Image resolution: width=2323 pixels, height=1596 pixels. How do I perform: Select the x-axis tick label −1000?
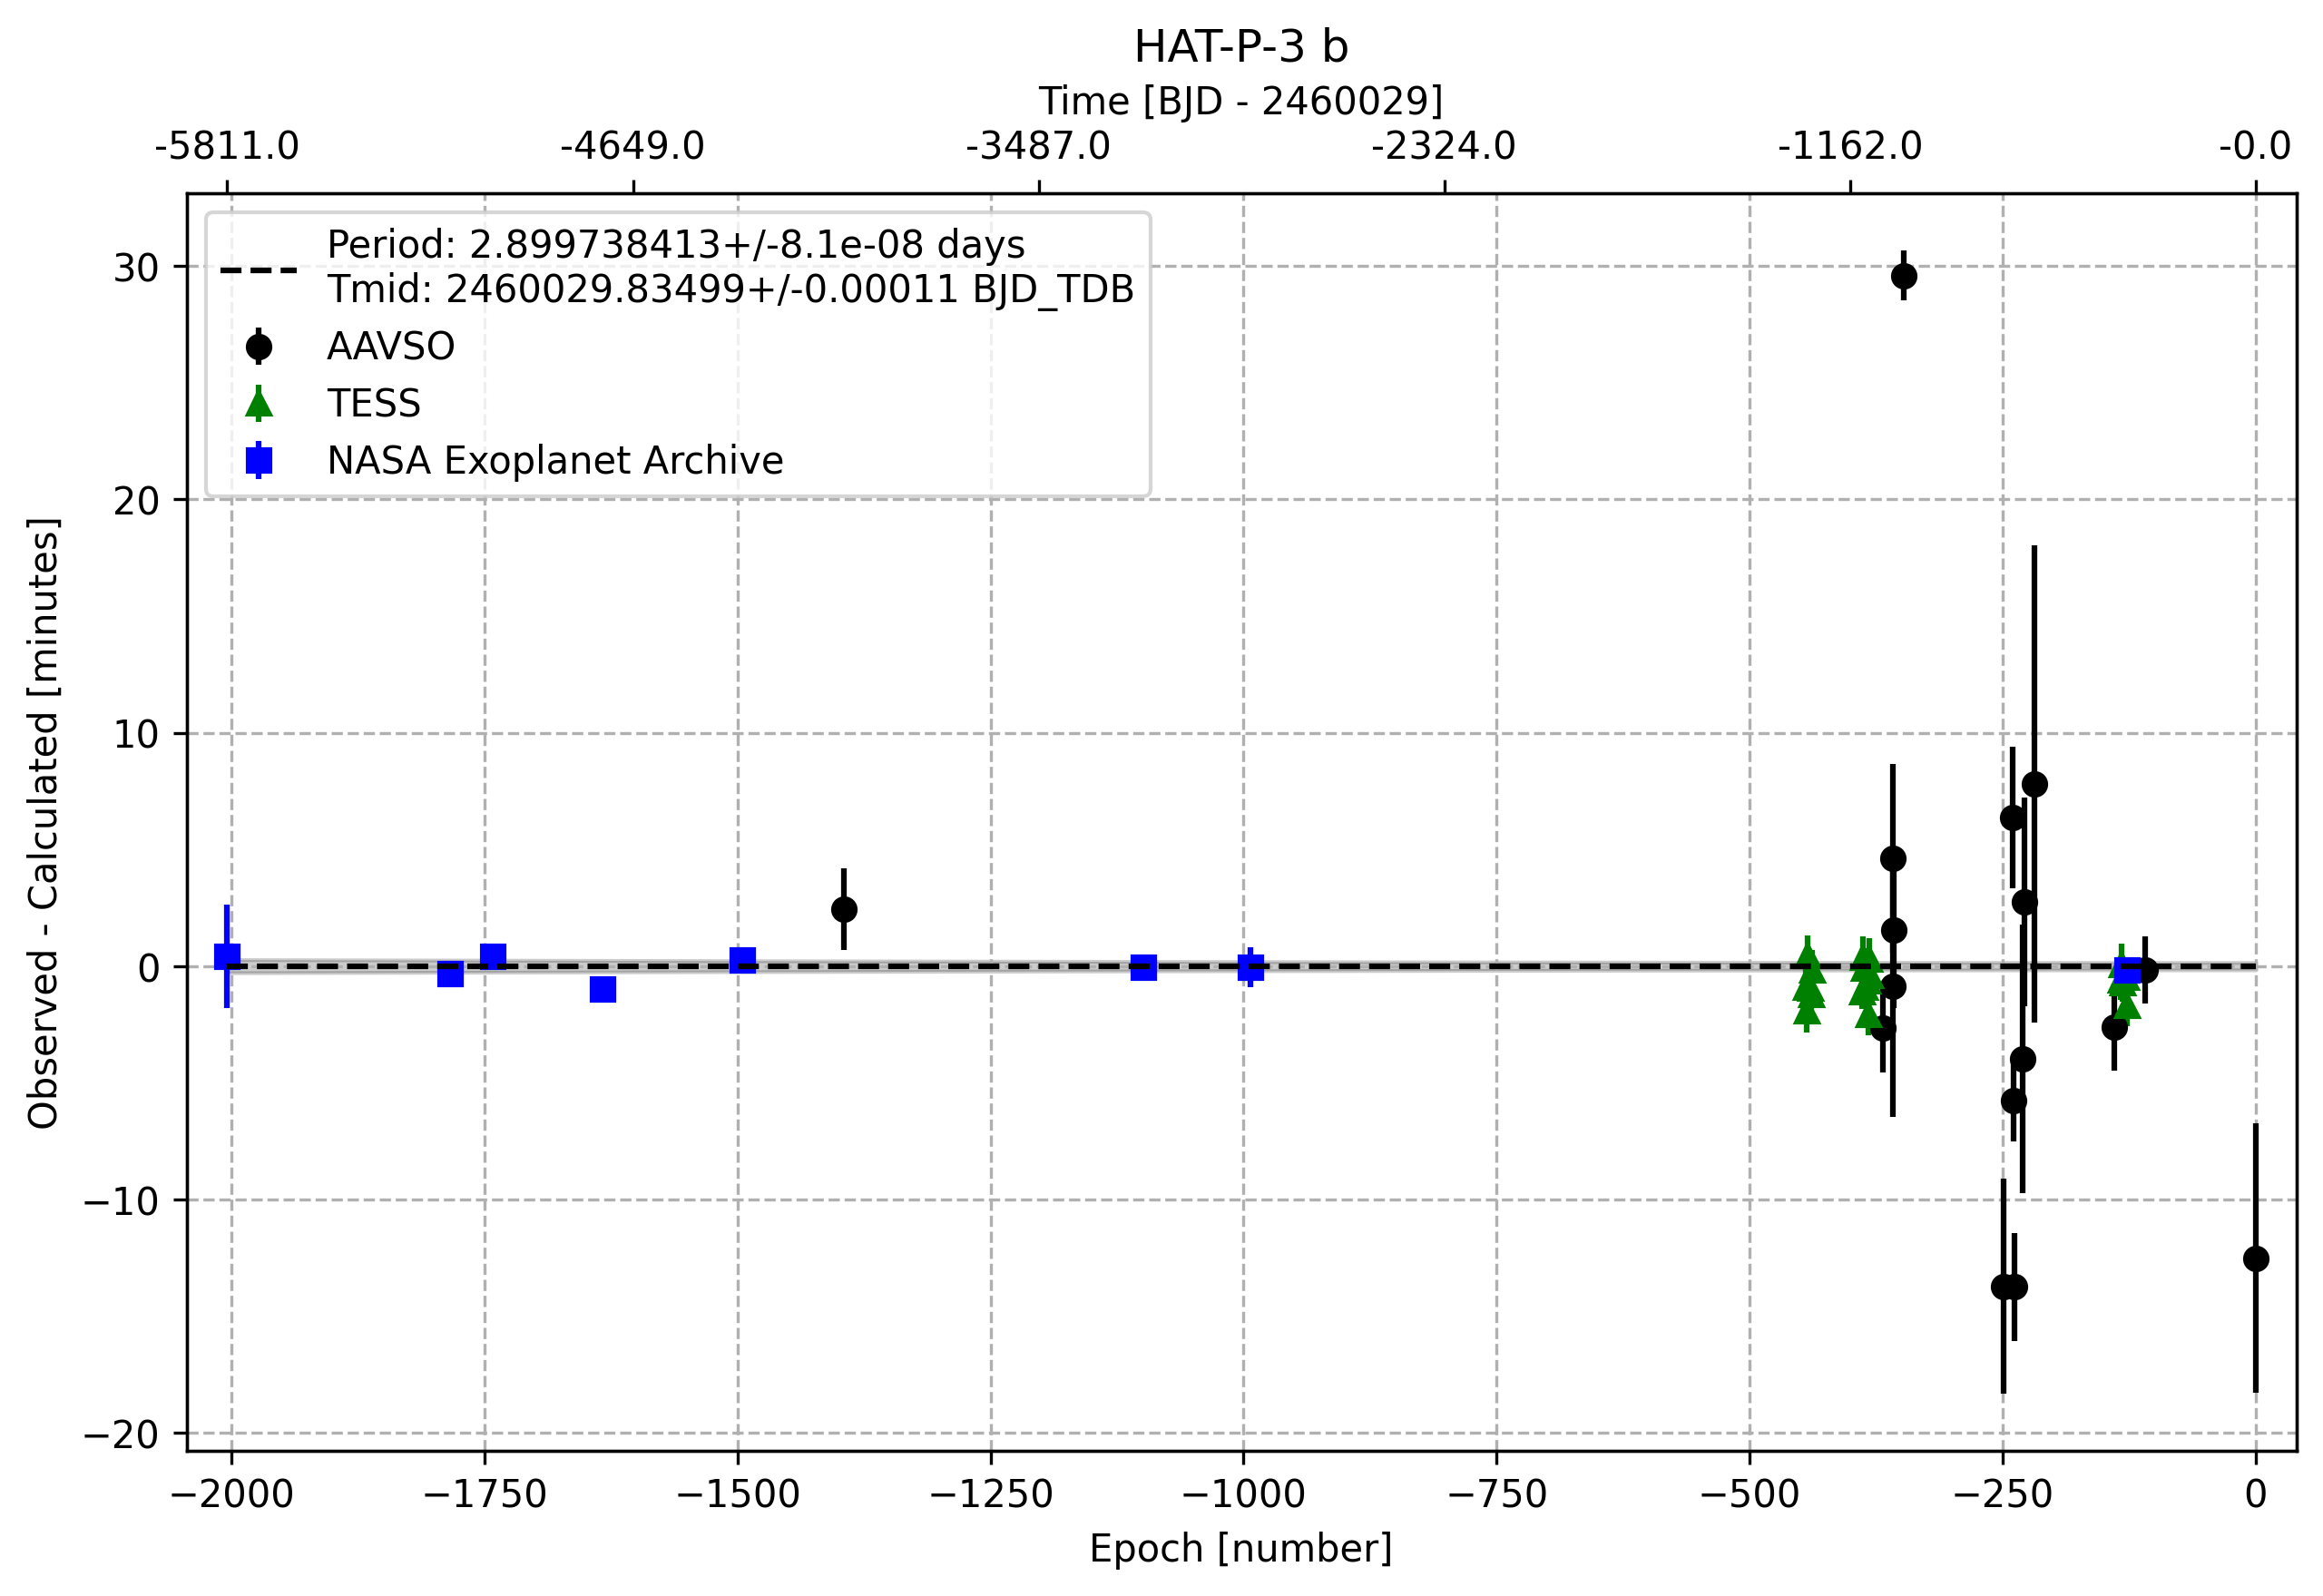point(1244,1495)
